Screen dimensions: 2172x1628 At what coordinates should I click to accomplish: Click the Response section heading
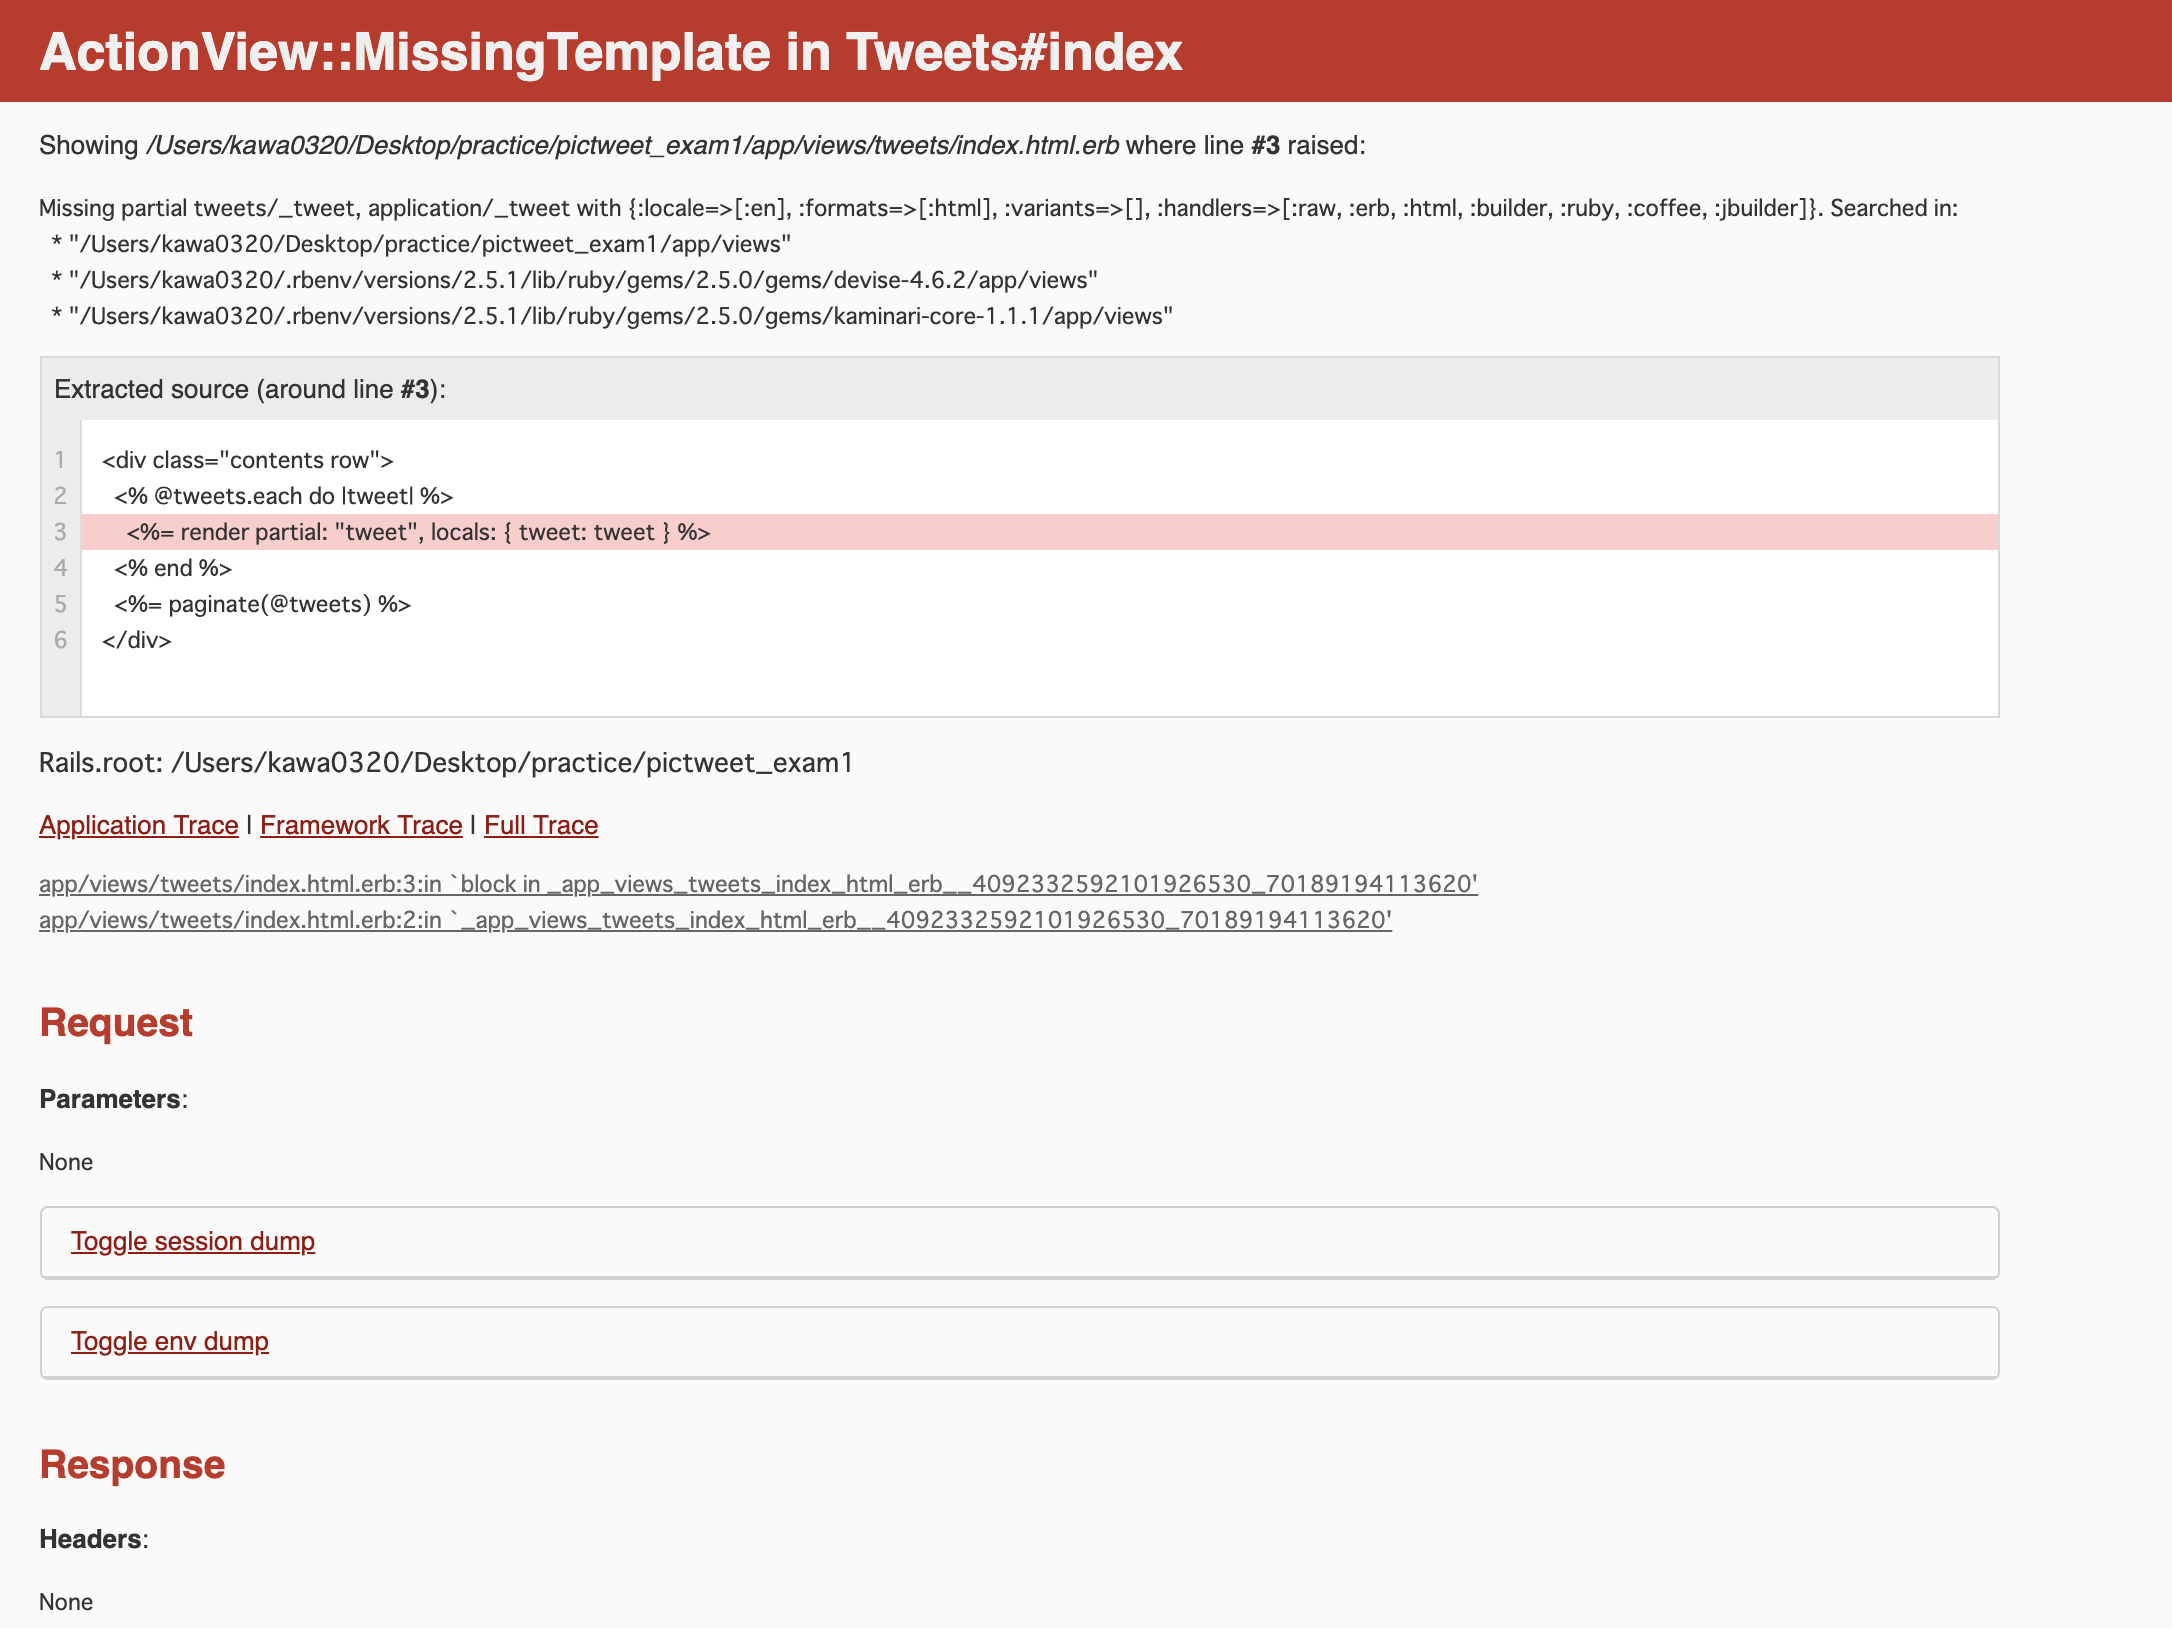coord(132,1465)
